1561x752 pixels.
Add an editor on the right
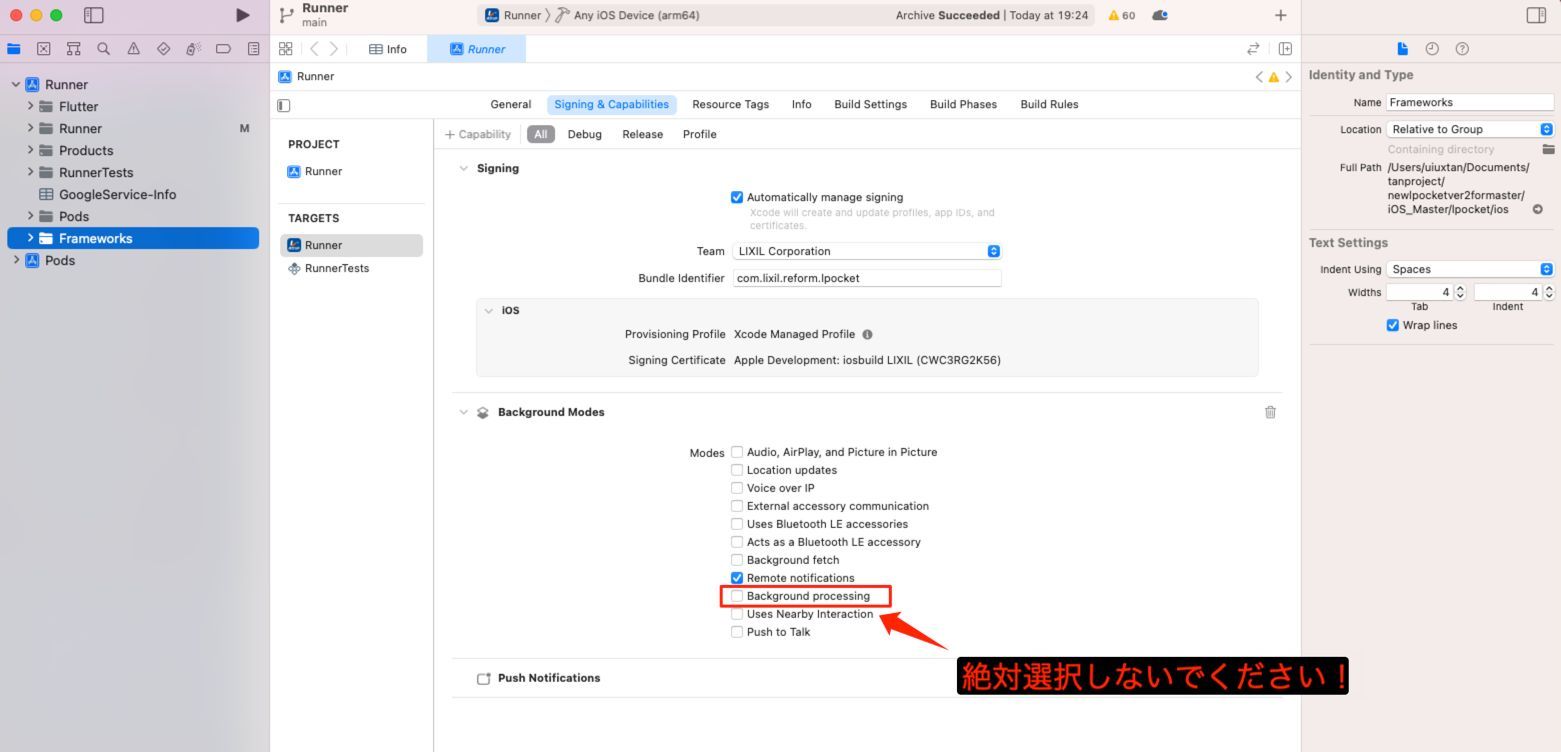click(1285, 49)
